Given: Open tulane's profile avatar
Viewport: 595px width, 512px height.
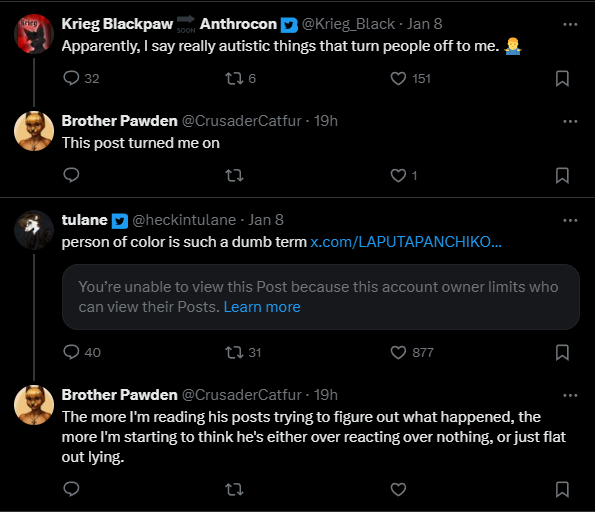Looking at the screenshot, I should click(34, 230).
